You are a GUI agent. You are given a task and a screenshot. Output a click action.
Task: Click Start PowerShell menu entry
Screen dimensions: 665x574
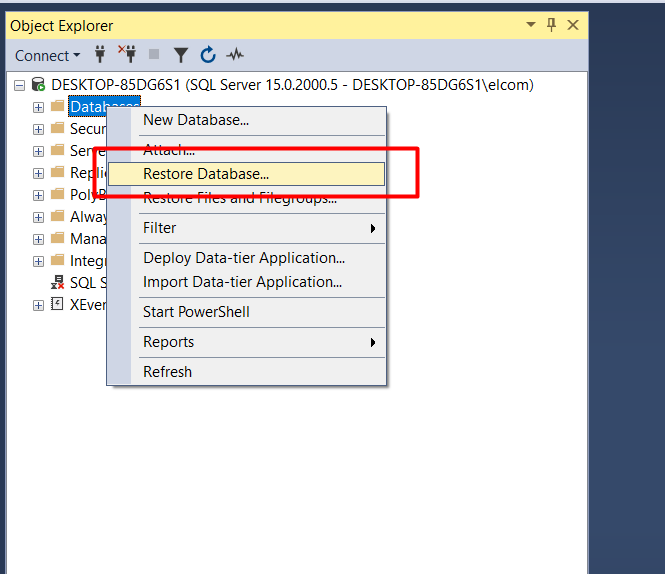pyautogui.click(x=196, y=312)
